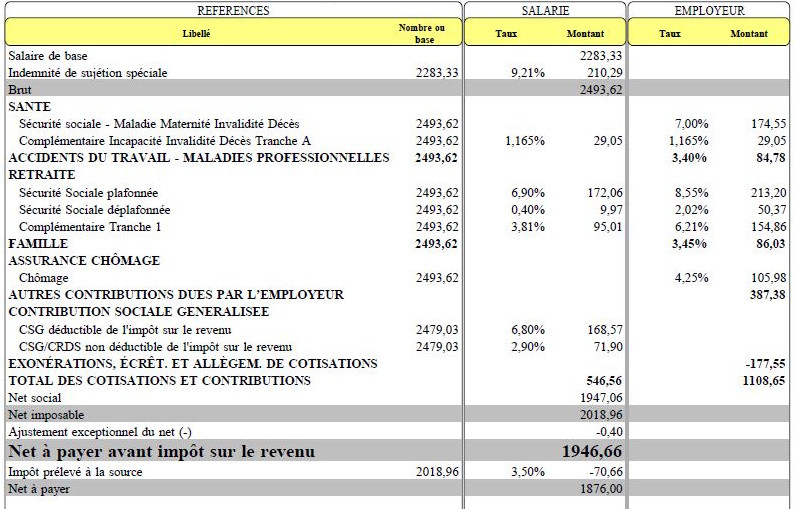Click the bold net before tax amount 1946,66

[x=591, y=452]
